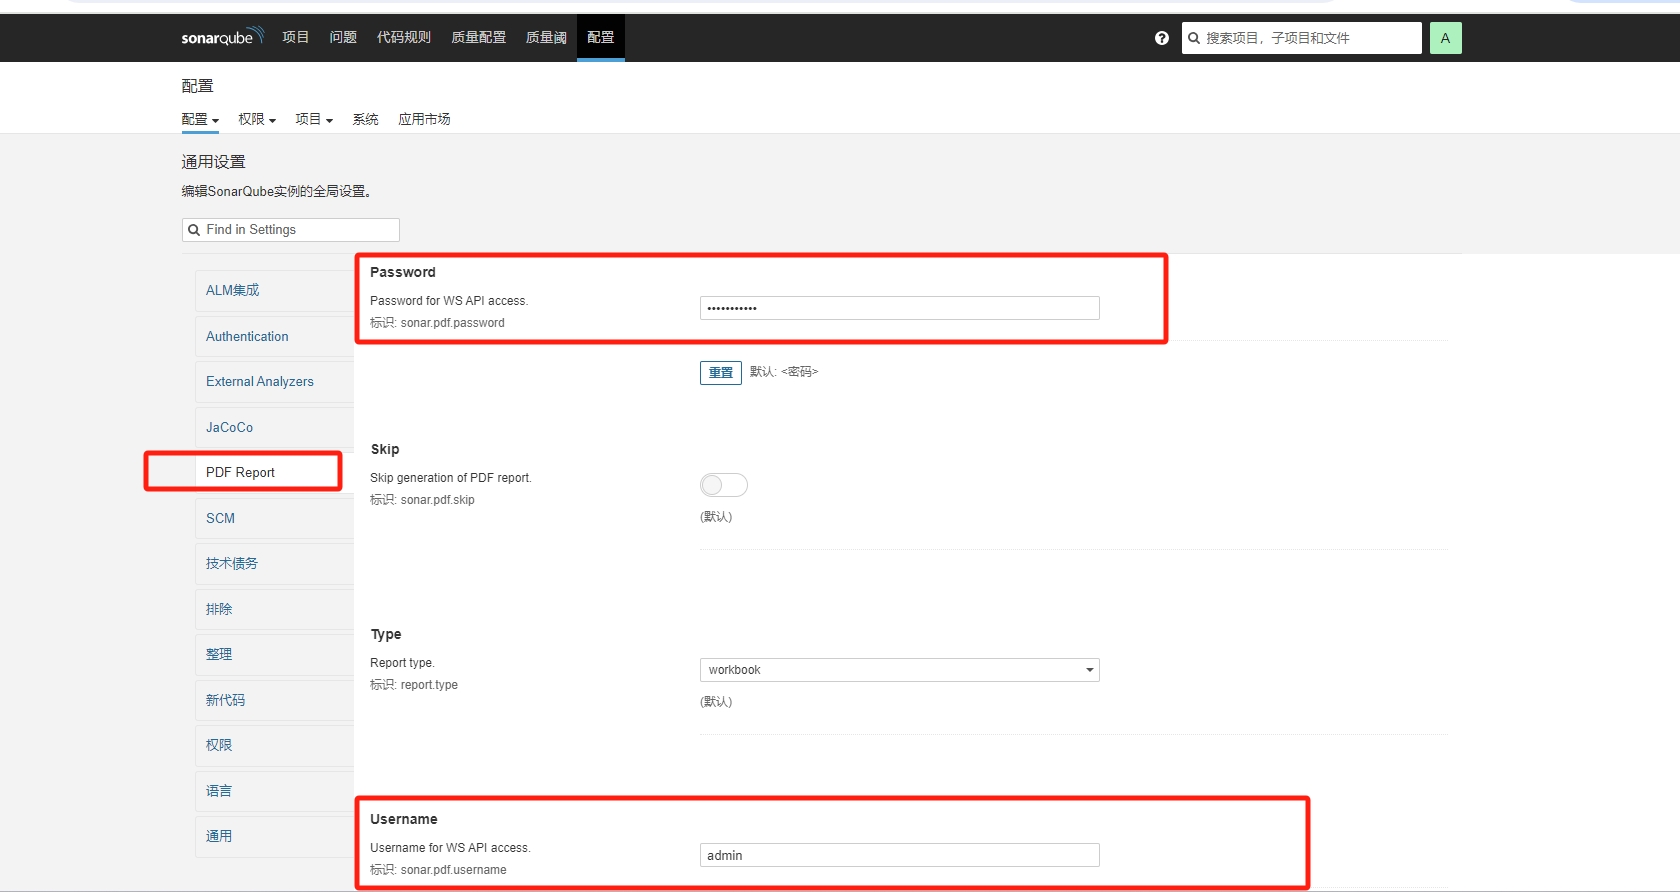Image resolution: width=1680 pixels, height=892 pixels.
Task: Open the 应用市场 link
Action: (x=424, y=119)
